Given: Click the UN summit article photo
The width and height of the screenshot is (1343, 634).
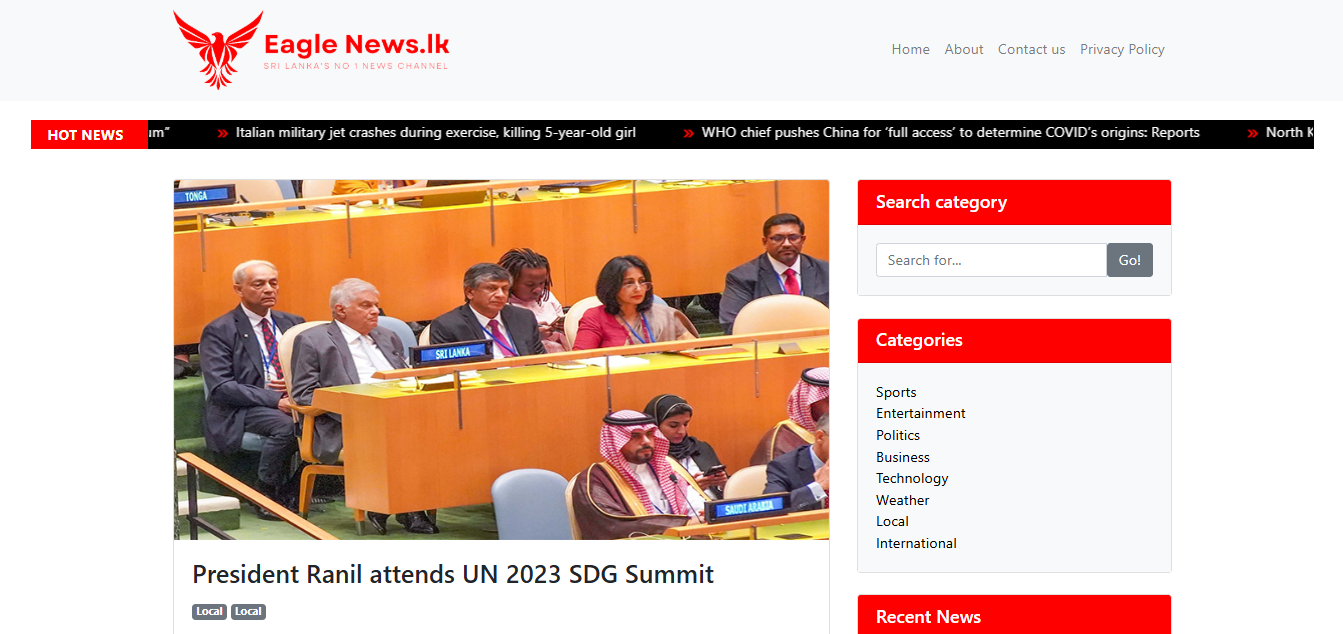Looking at the screenshot, I should (x=501, y=360).
